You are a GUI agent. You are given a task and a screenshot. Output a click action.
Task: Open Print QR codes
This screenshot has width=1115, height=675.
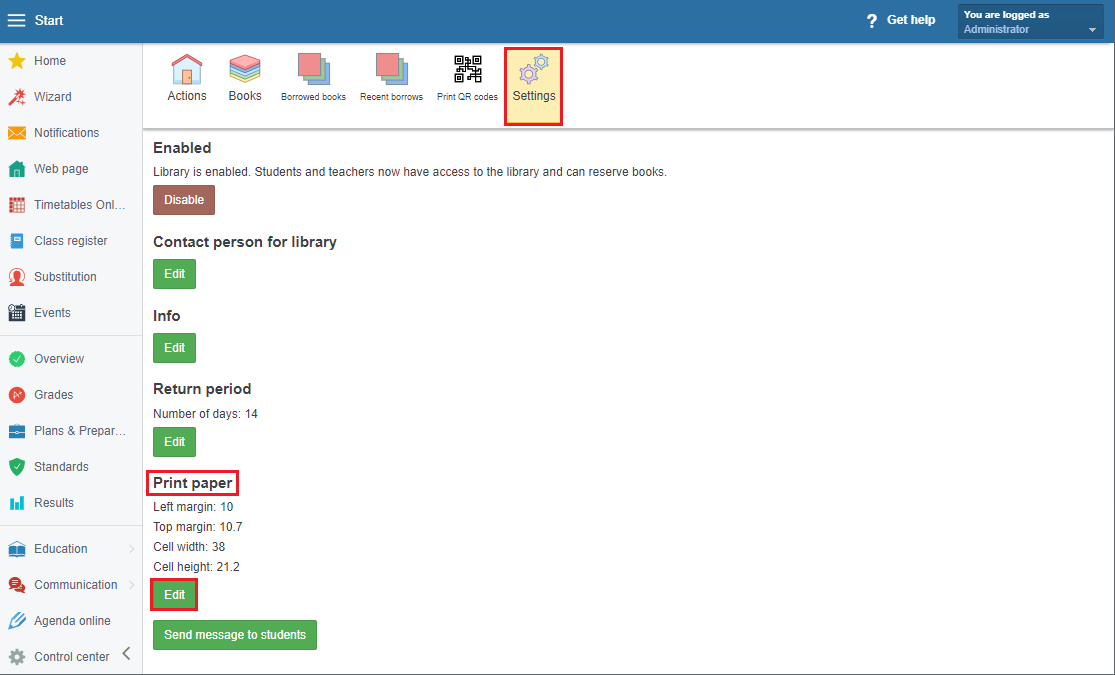(467, 78)
